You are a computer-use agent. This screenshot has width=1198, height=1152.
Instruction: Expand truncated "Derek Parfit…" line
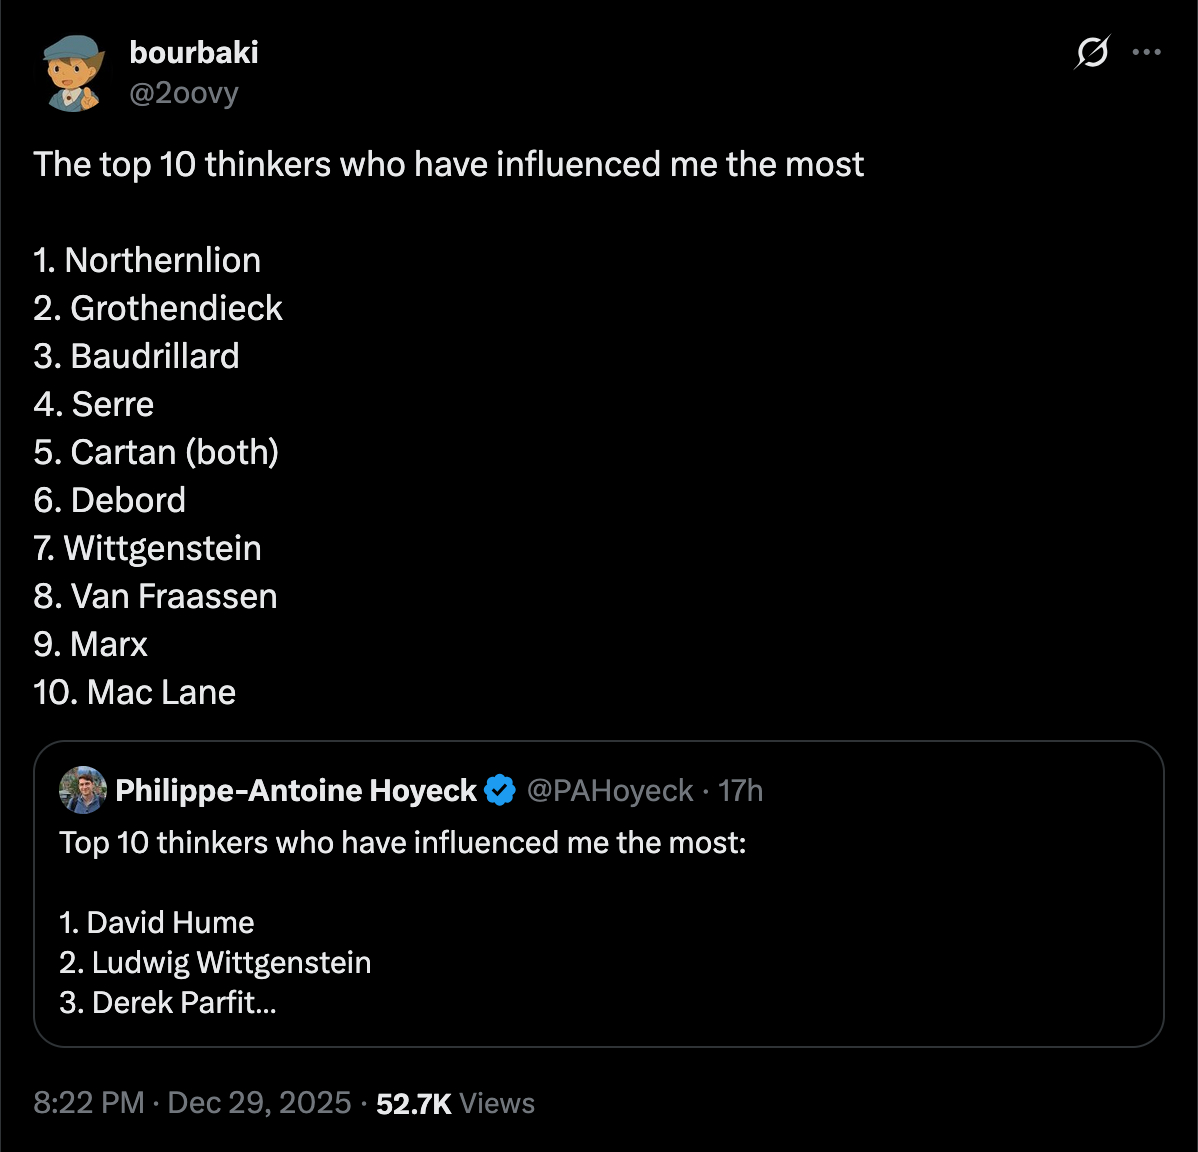click(x=168, y=1002)
